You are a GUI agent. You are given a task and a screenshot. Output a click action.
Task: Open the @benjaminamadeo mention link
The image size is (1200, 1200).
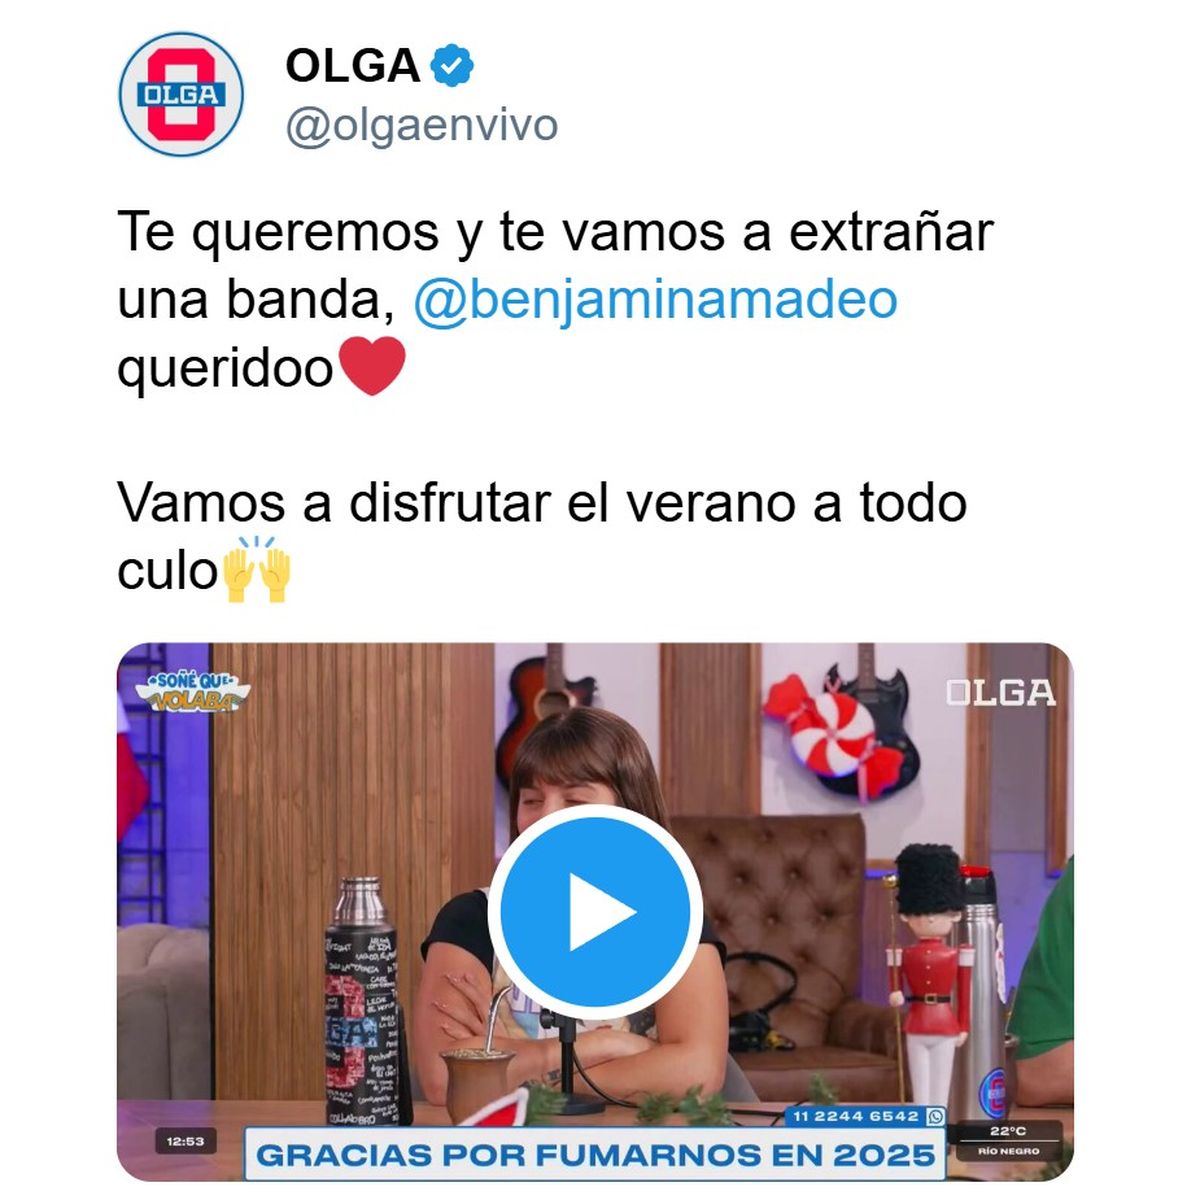655,300
